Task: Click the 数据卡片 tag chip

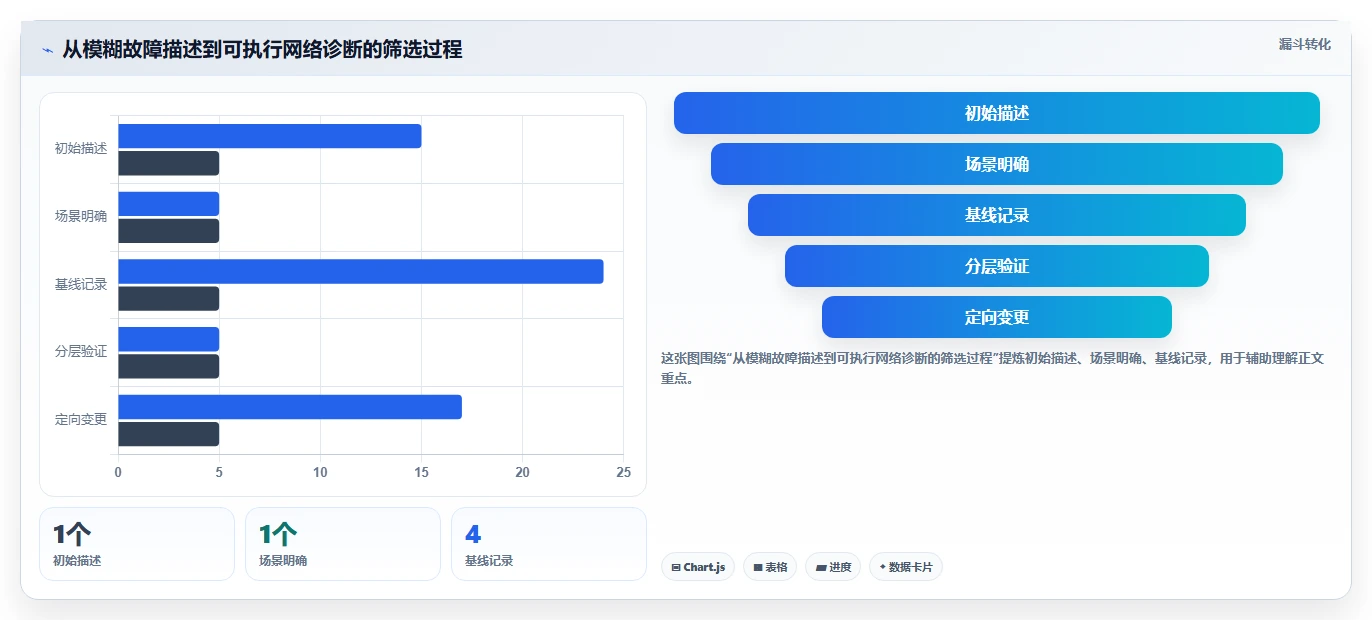Action: (x=906, y=567)
